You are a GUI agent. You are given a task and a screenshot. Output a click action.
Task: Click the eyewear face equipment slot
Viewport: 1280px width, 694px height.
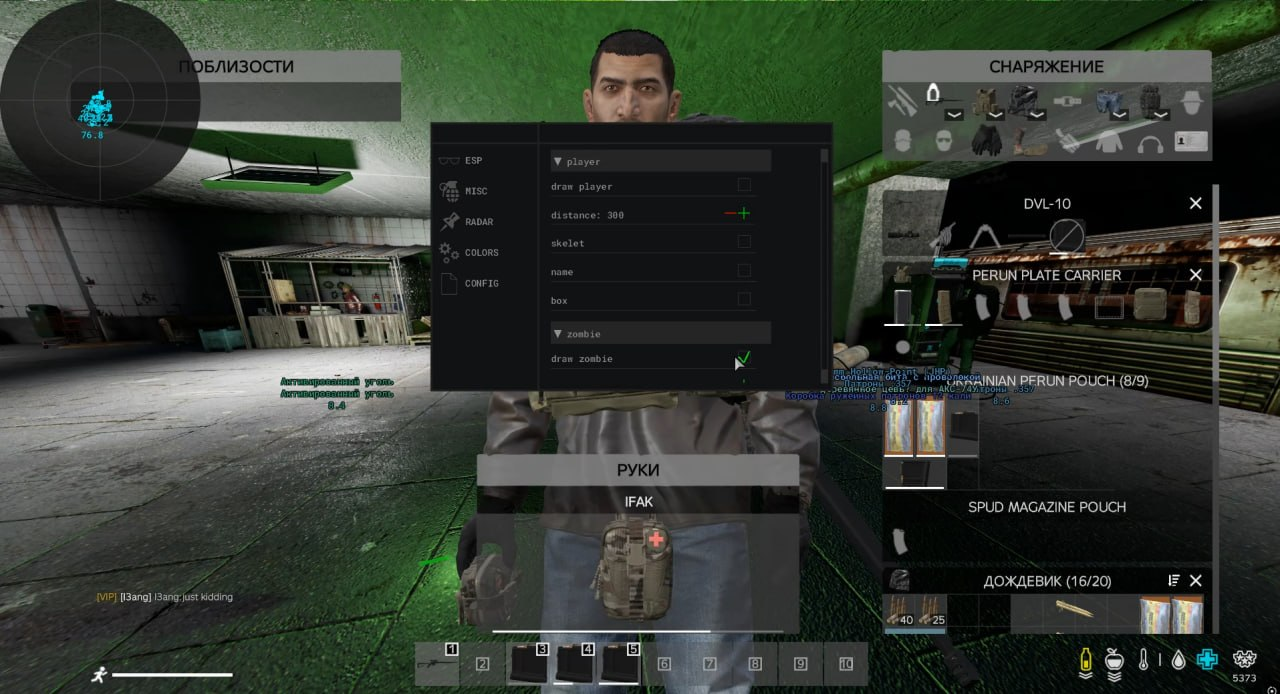pos(944,141)
